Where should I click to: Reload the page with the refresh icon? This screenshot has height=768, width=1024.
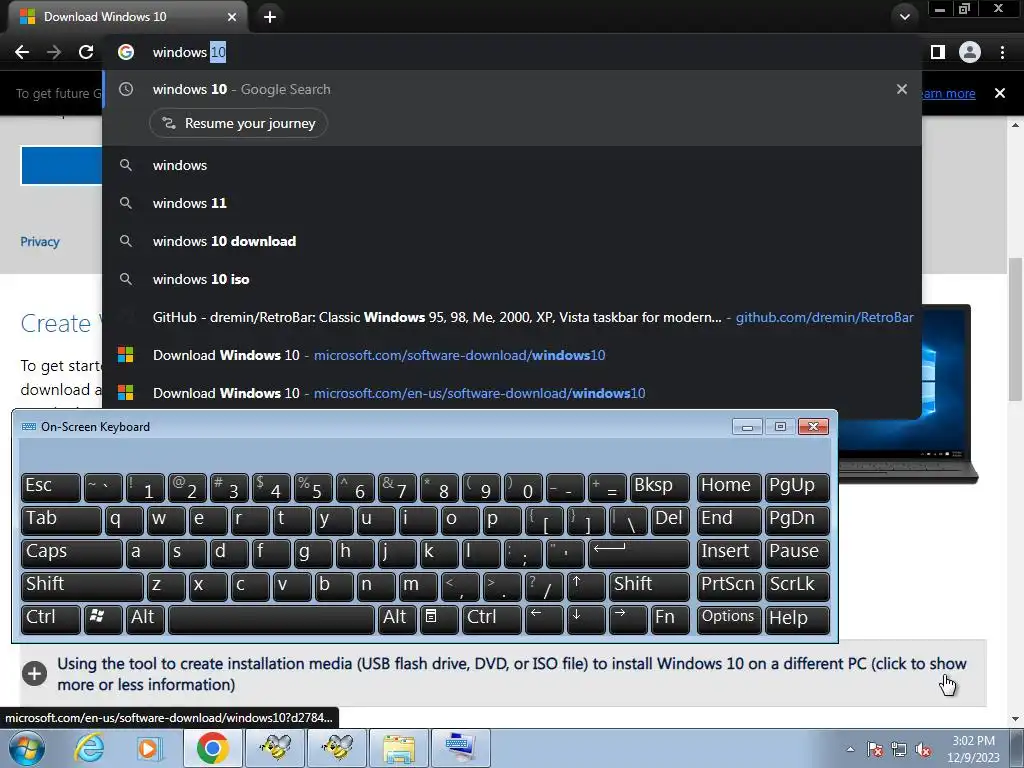86,52
